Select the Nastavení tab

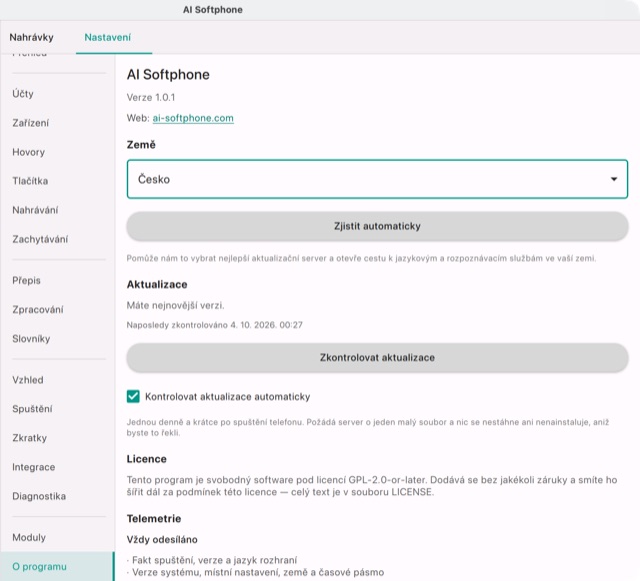point(107,37)
